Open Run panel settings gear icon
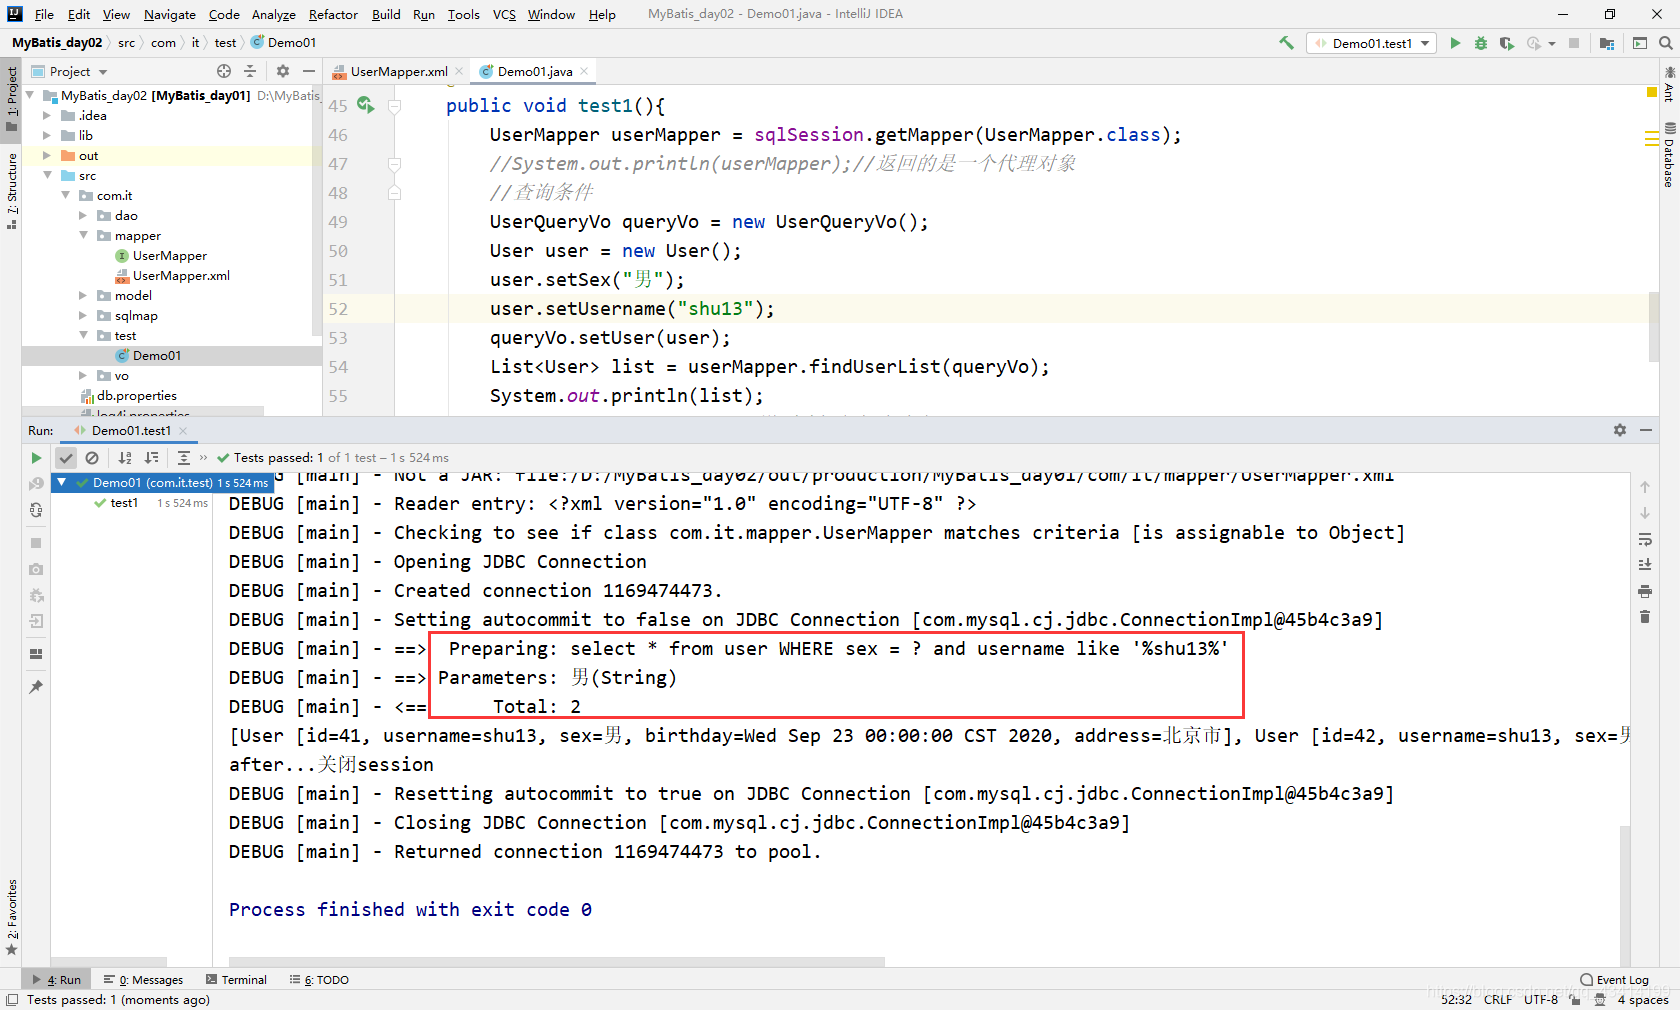 tap(1620, 430)
